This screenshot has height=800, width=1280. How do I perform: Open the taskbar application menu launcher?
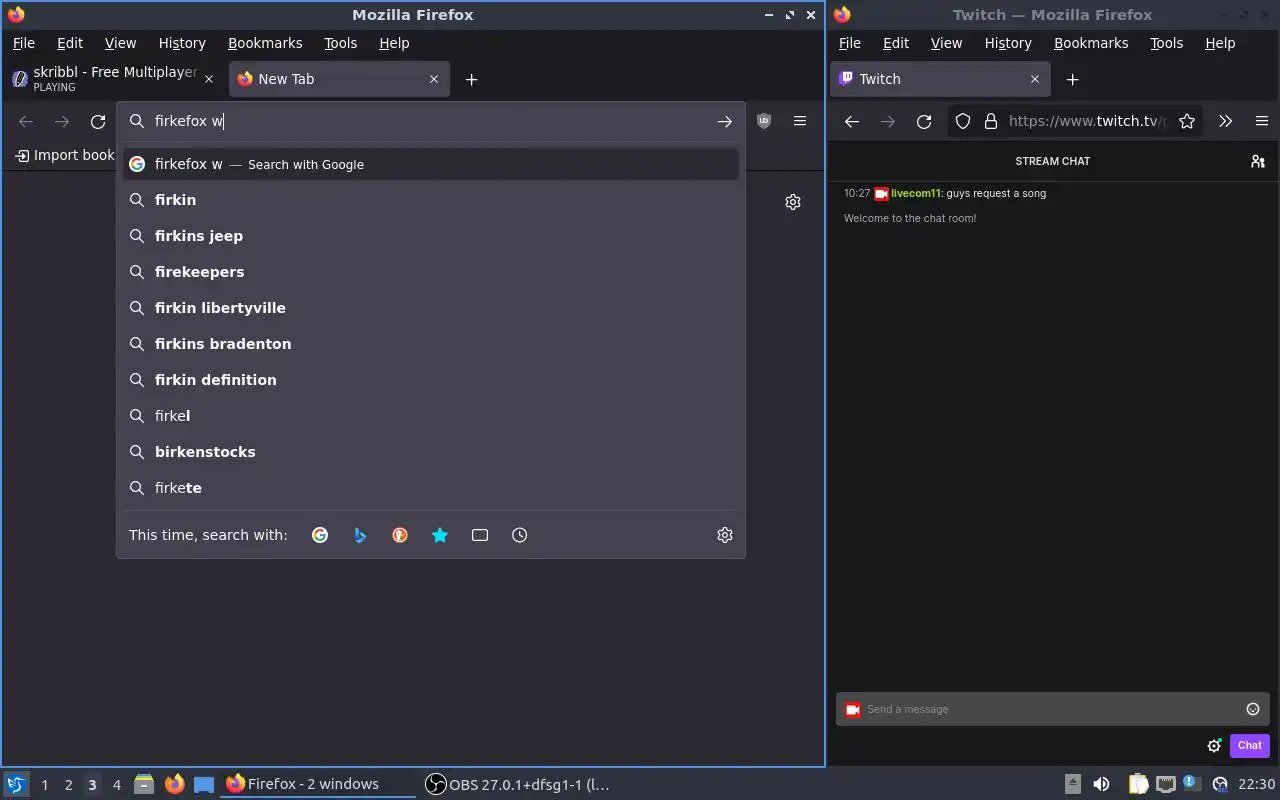[x=15, y=784]
